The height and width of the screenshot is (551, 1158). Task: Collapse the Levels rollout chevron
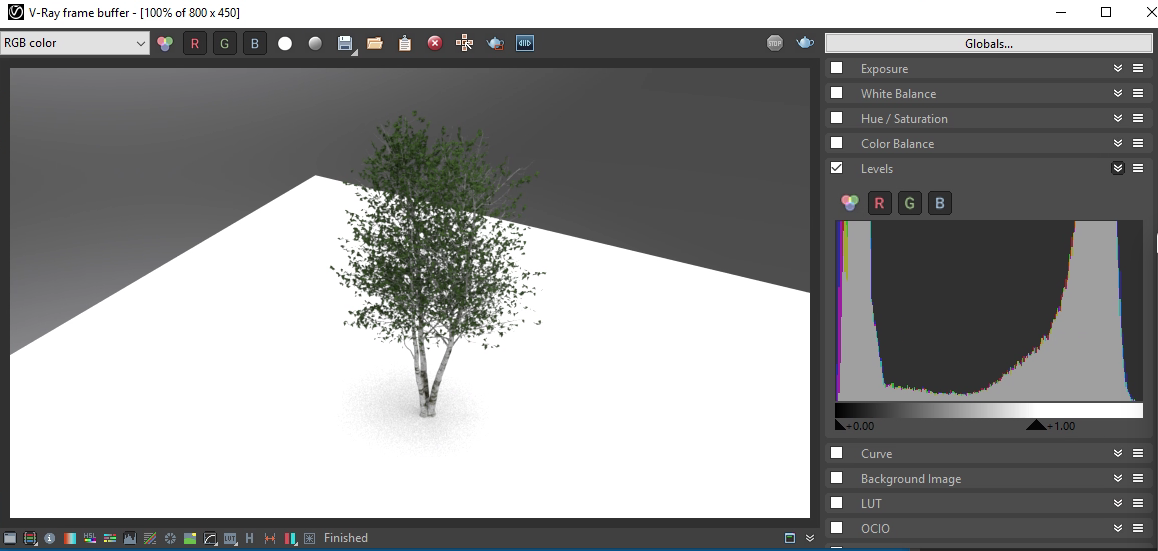(1118, 168)
